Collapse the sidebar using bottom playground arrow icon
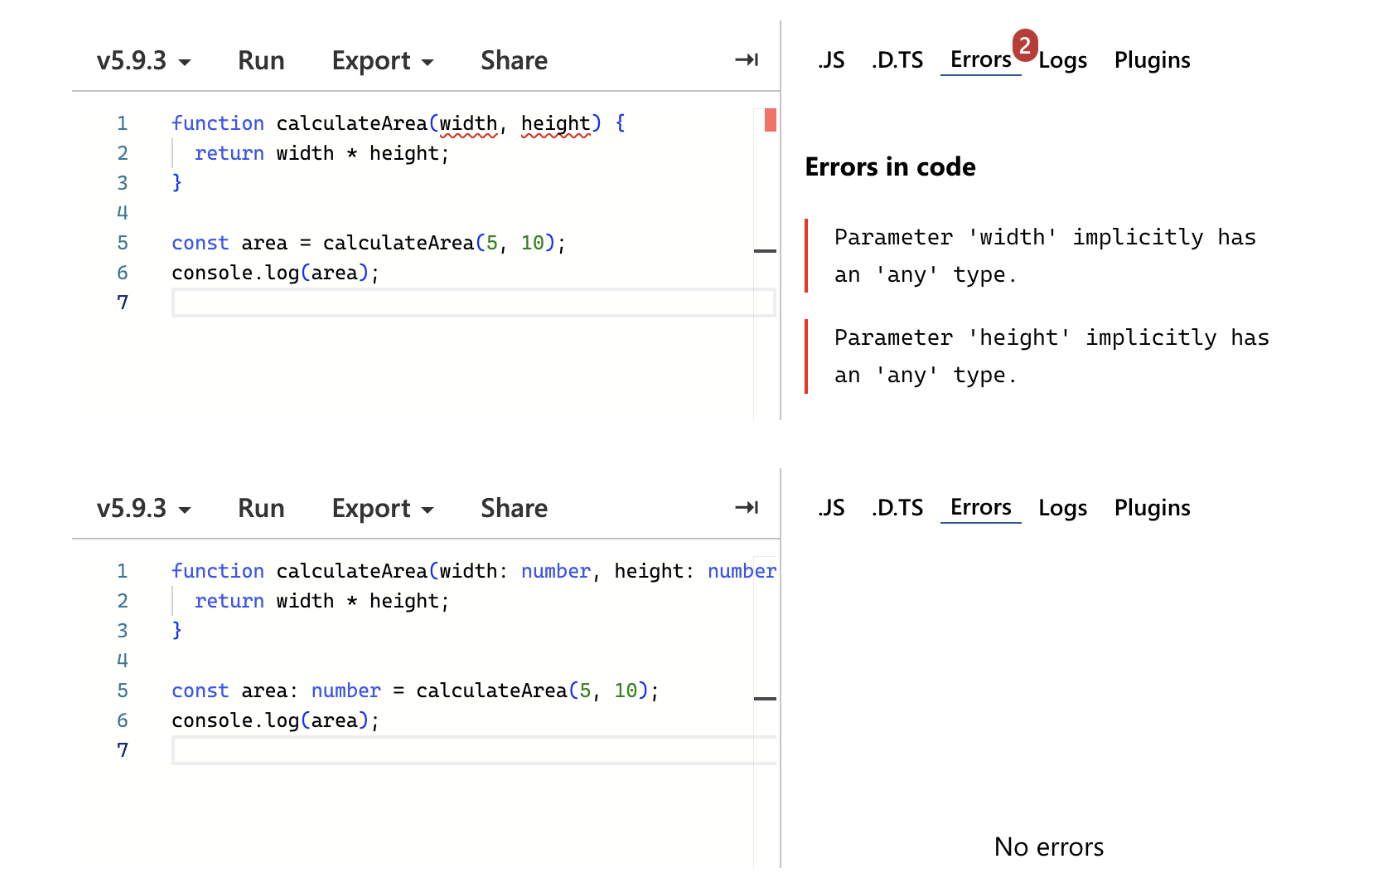1382x884 pixels. click(746, 508)
